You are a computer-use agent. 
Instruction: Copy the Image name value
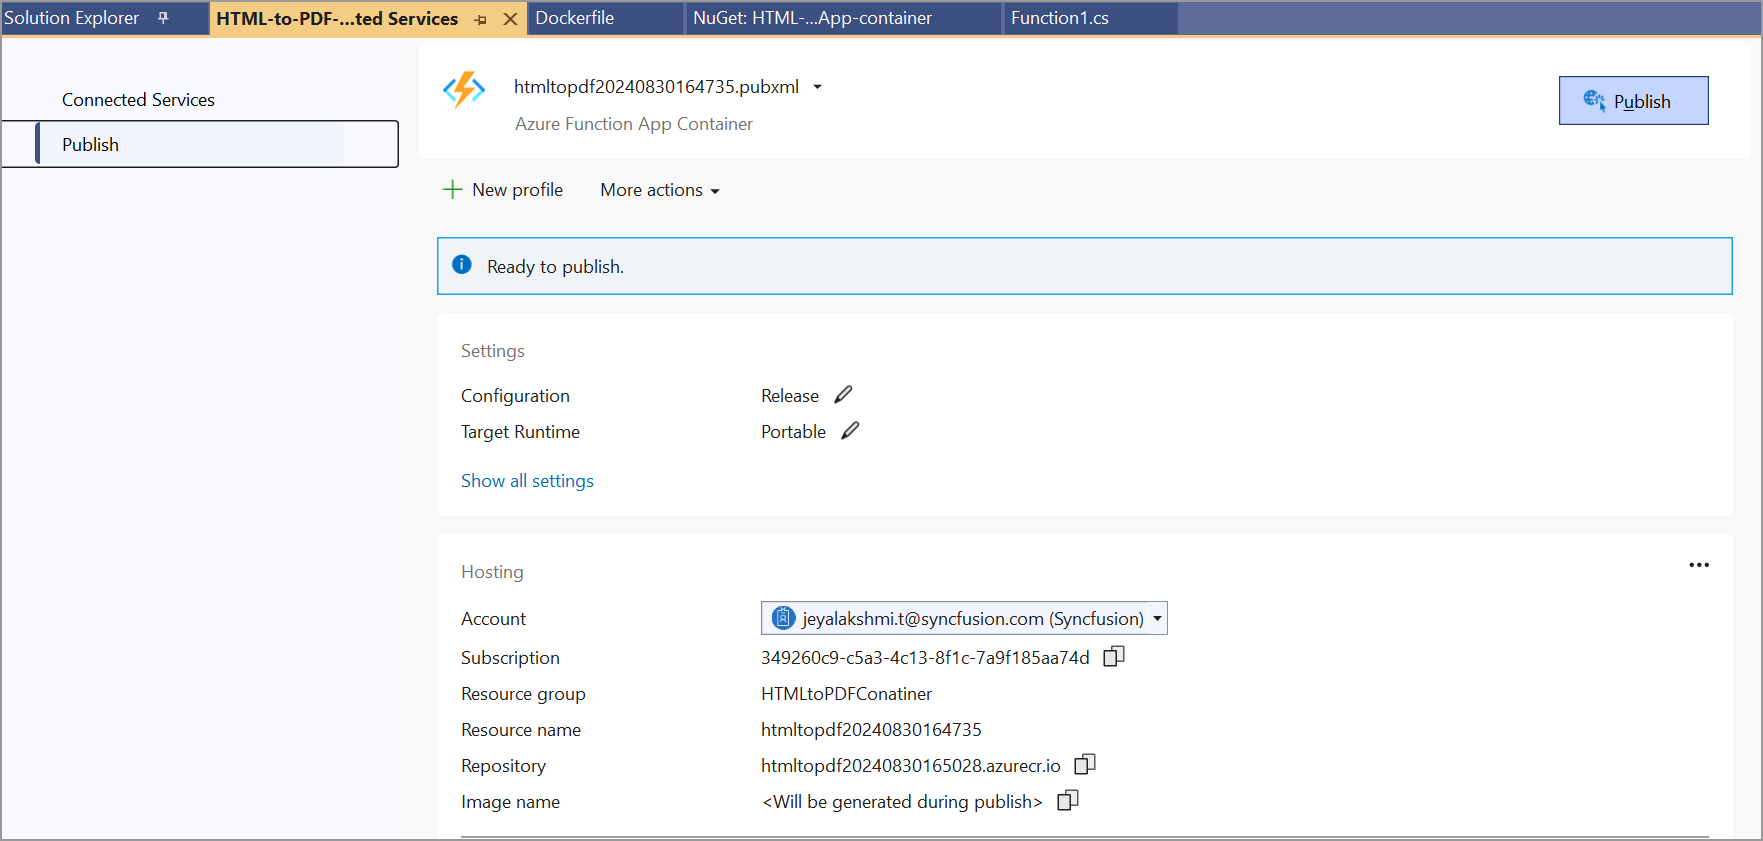click(1067, 801)
